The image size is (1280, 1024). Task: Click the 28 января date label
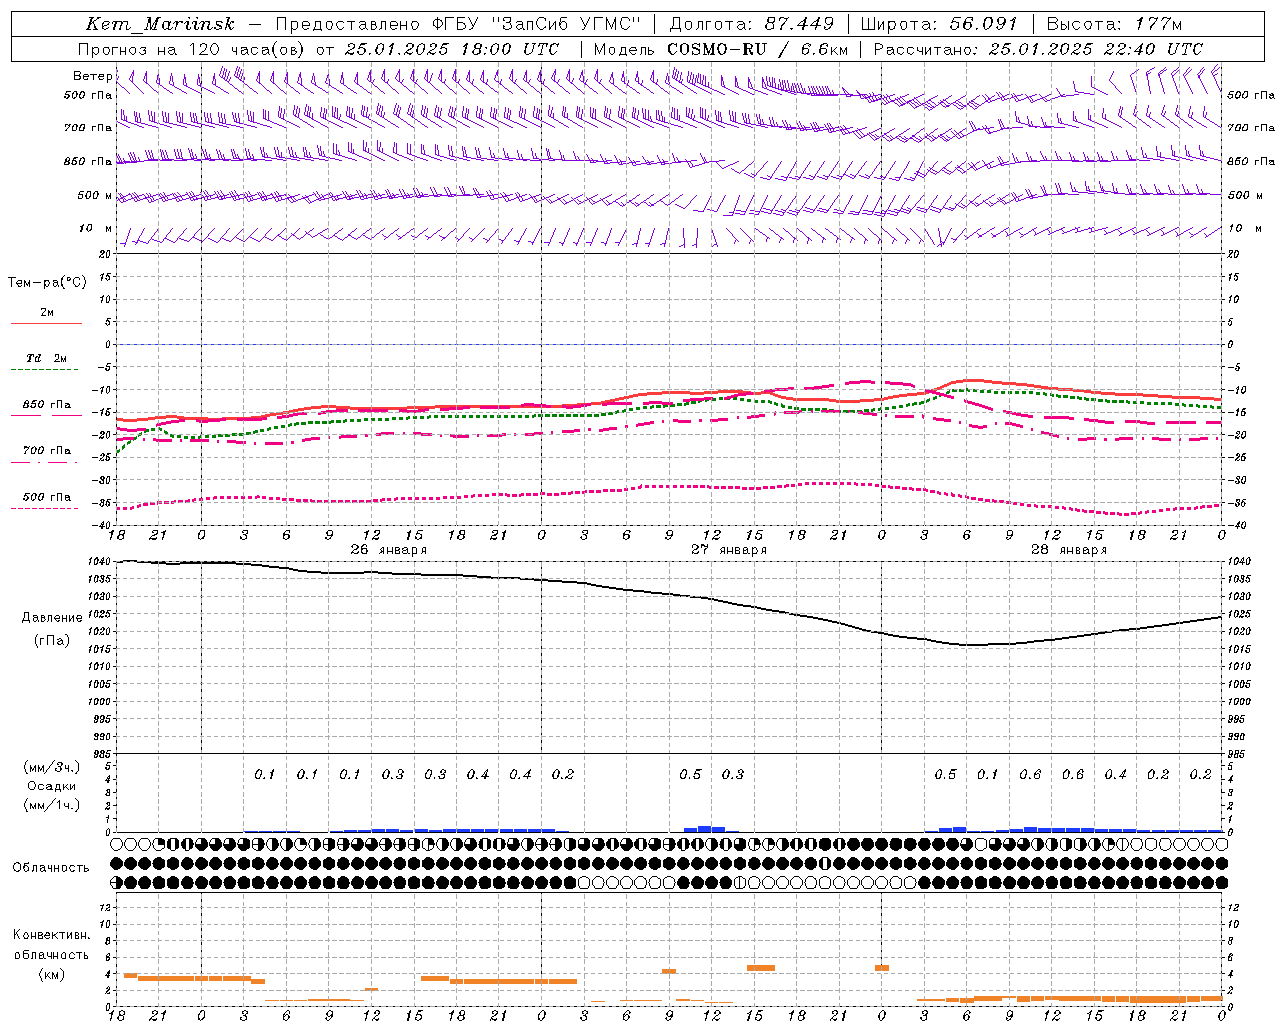tap(1069, 550)
